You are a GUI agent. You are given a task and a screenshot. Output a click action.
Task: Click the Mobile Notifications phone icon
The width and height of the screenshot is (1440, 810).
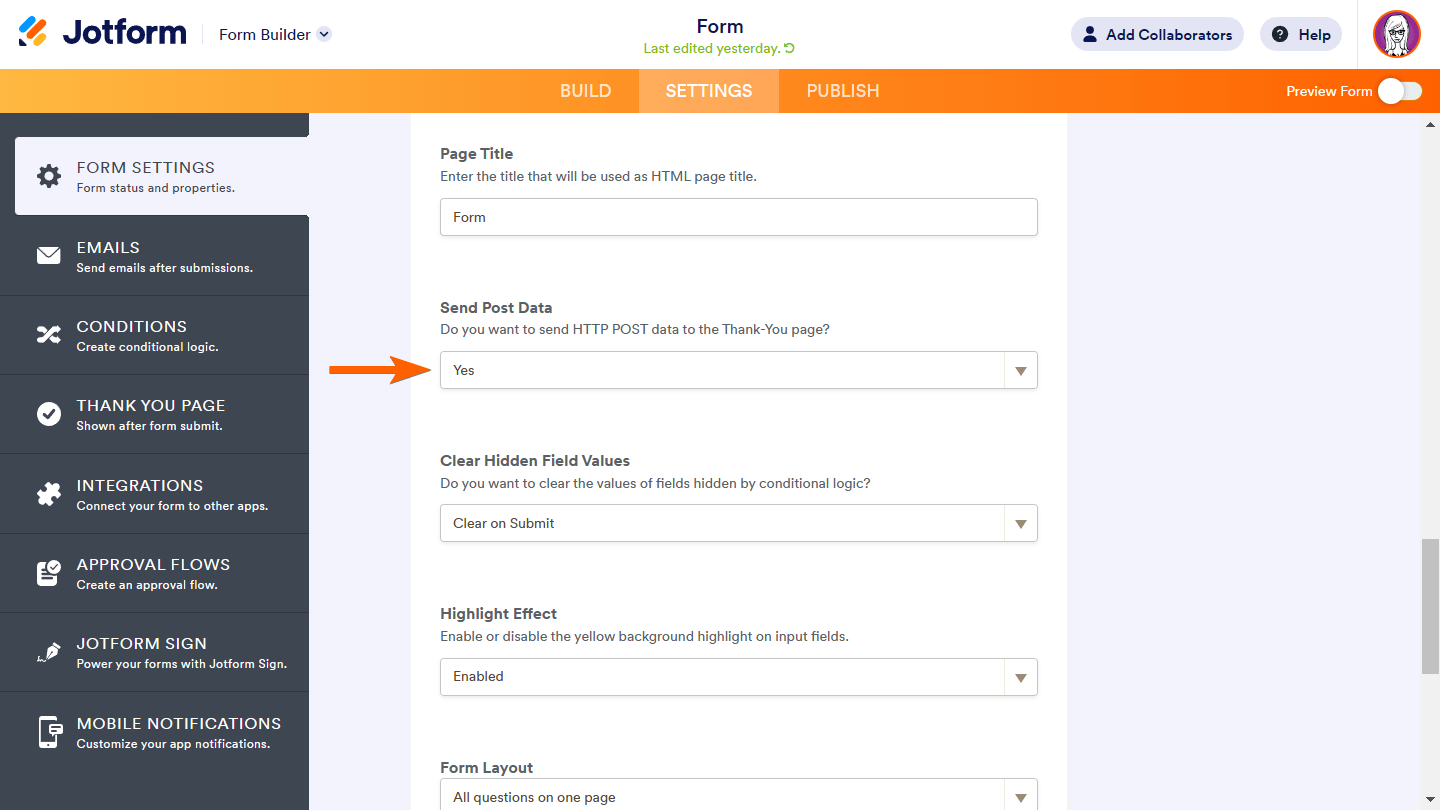48,732
